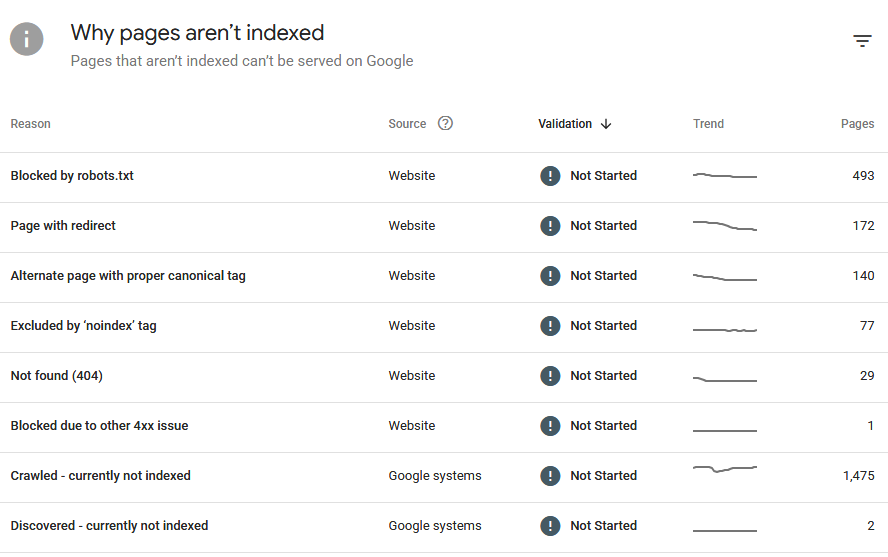Click Not Started status for Crawled not indexed
888x557 pixels.
coord(604,476)
